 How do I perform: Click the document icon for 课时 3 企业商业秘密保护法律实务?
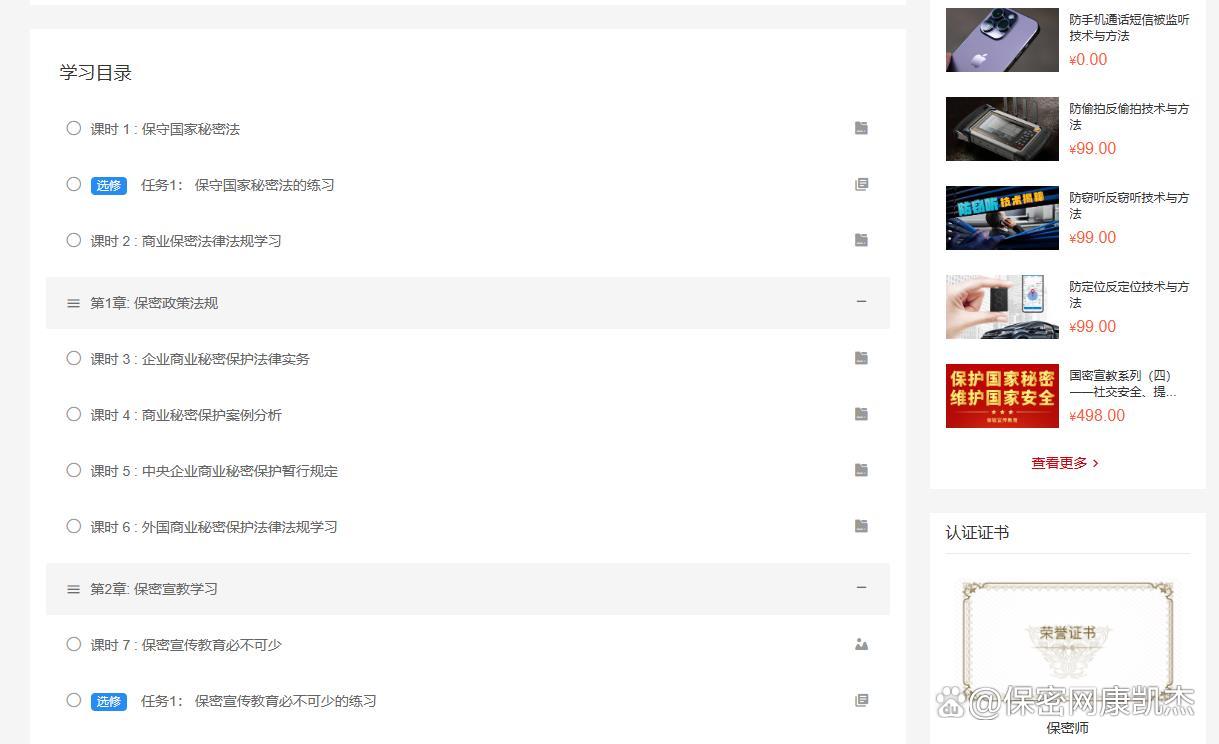861,358
